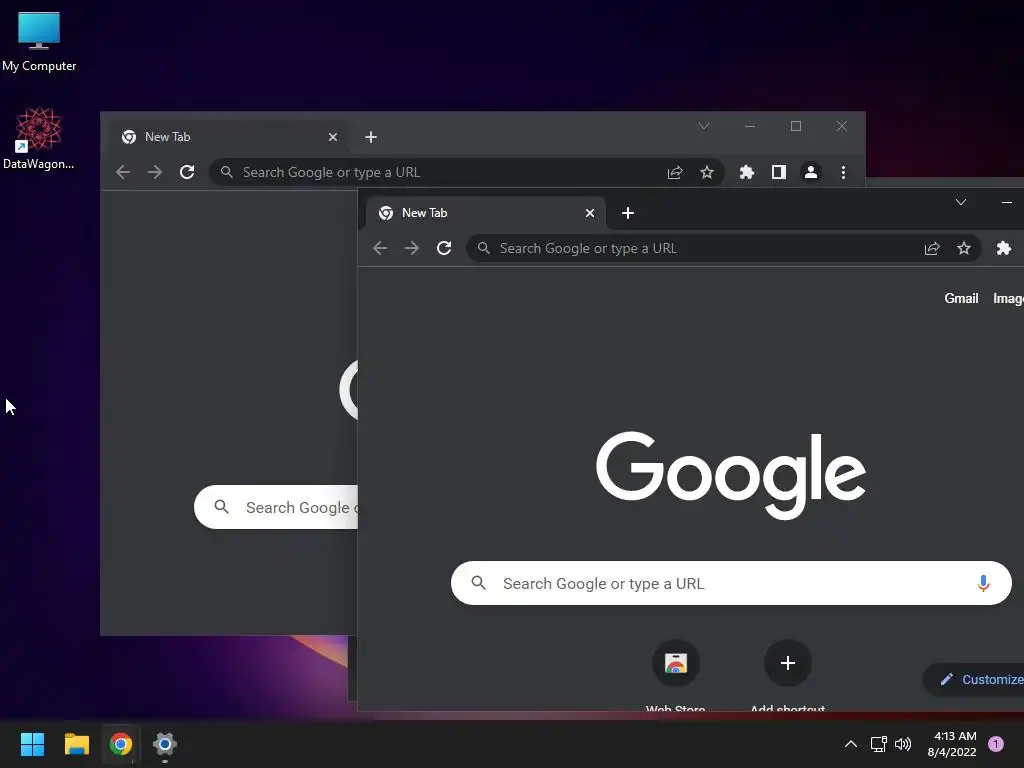Open the Gmail link
Viewport: 1024px width, 768px height.
[961, 298]
